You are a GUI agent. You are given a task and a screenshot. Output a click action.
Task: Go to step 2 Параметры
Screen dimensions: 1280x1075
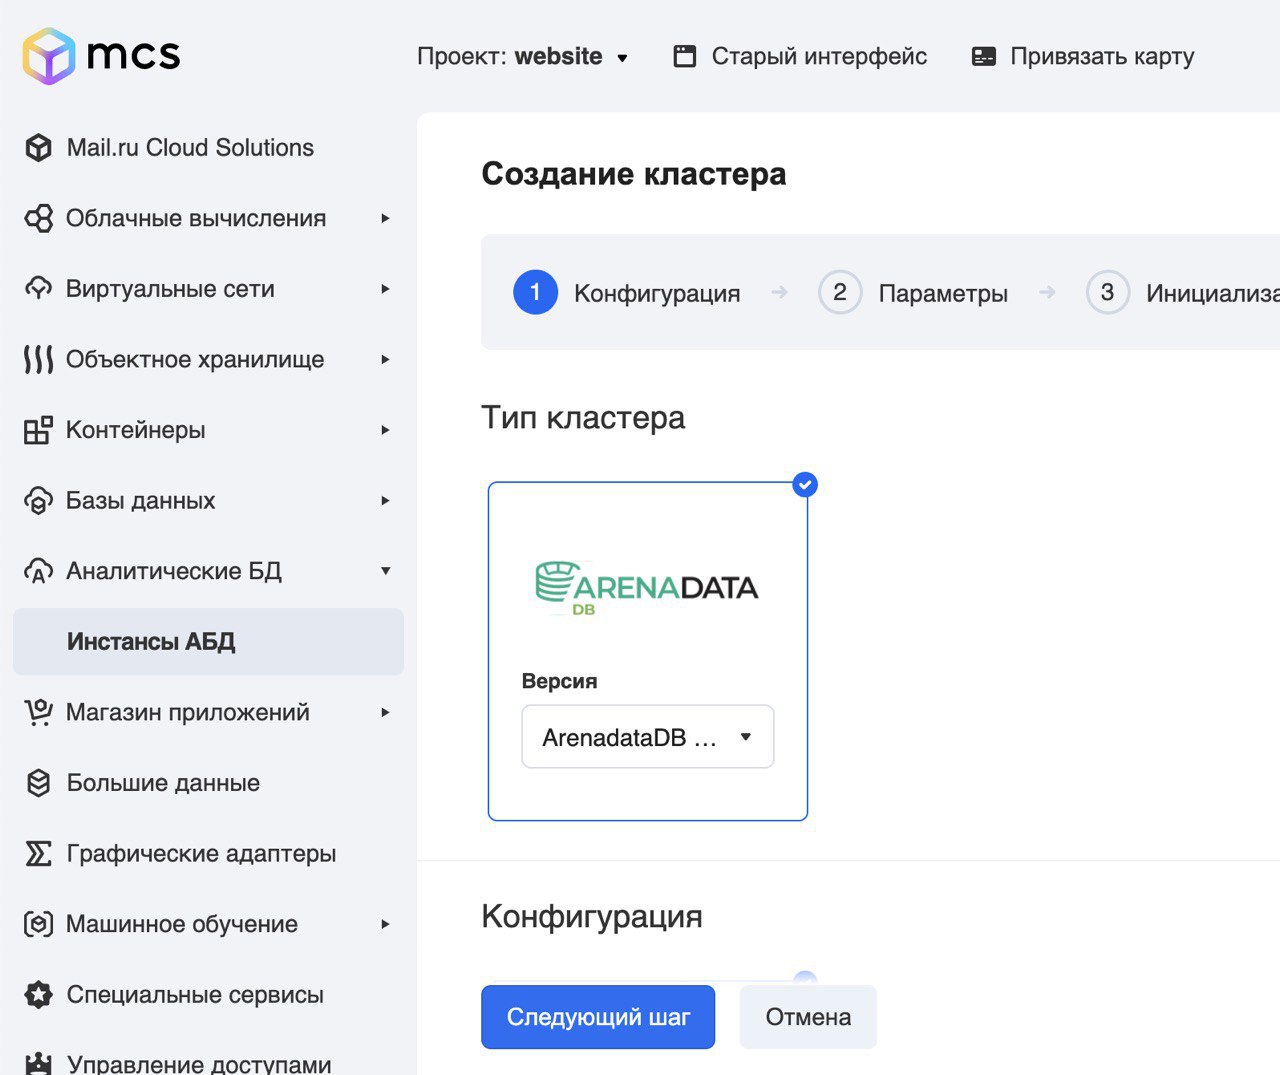coord(913,292)
